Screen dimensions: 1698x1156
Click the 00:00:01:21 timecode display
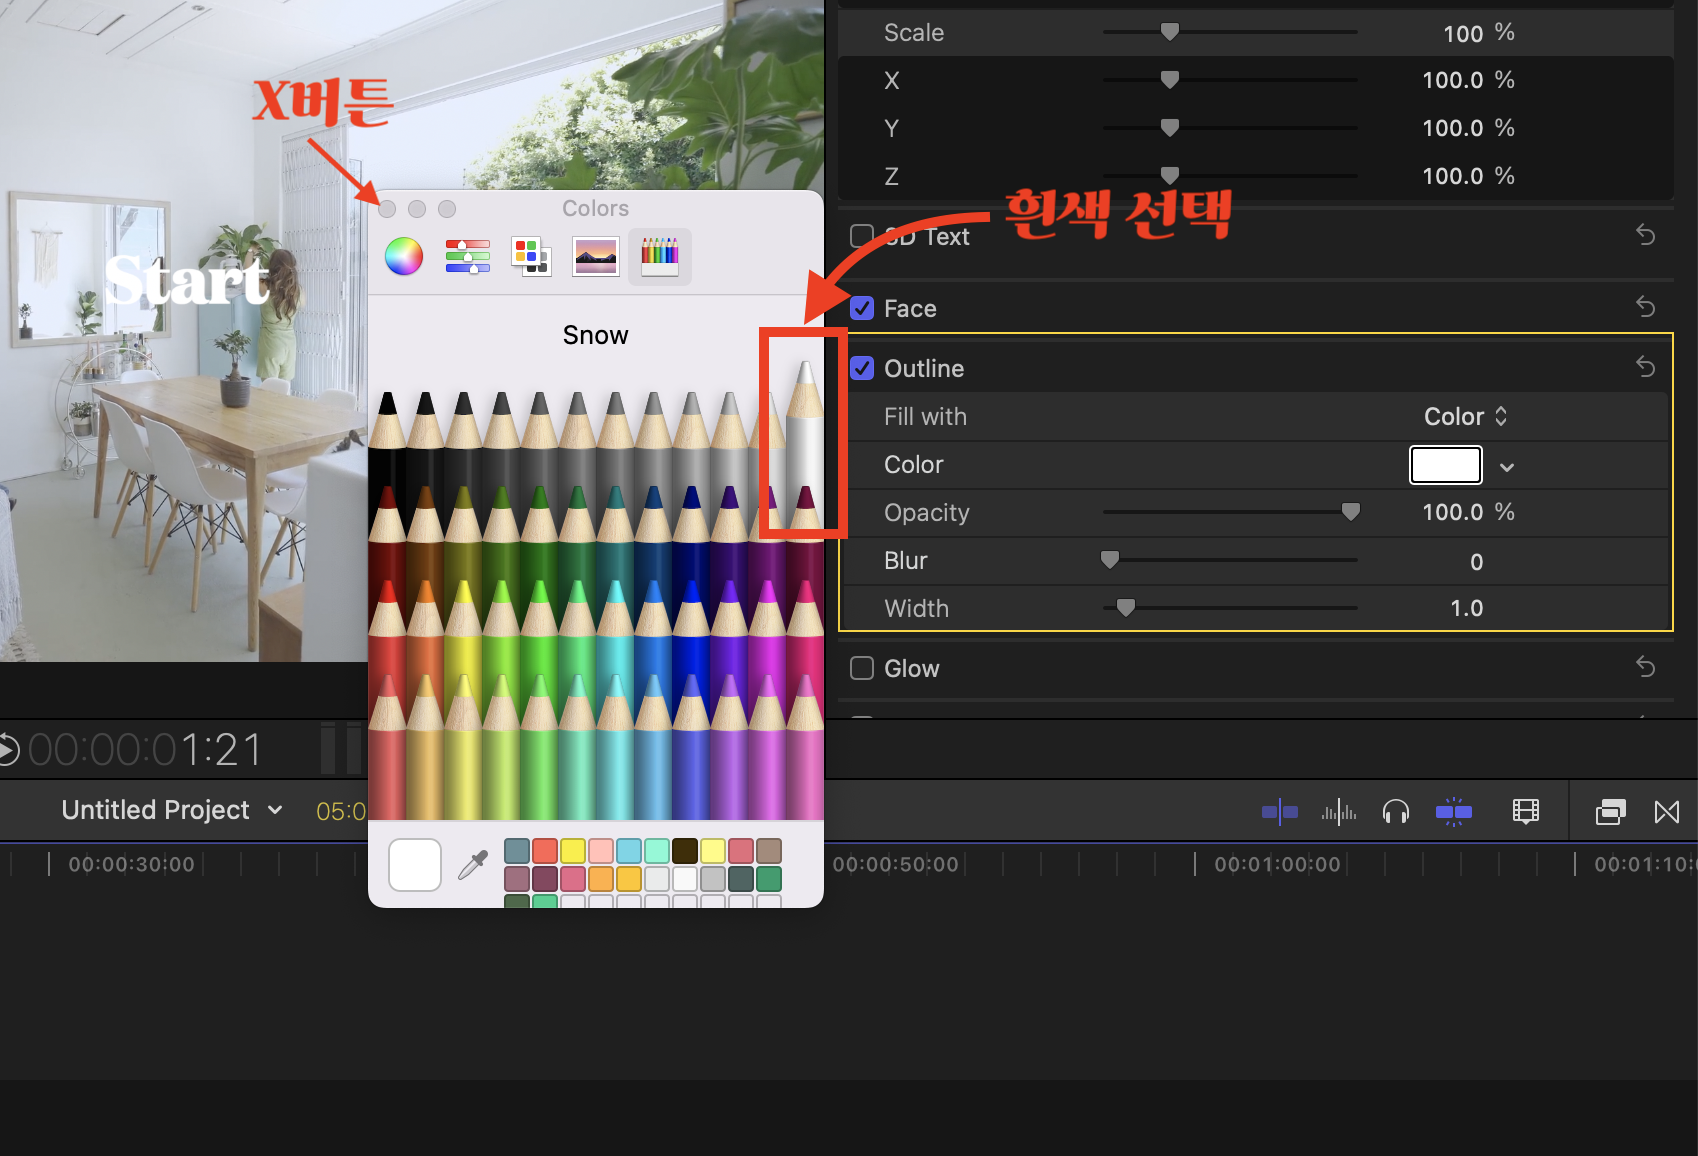145,750
